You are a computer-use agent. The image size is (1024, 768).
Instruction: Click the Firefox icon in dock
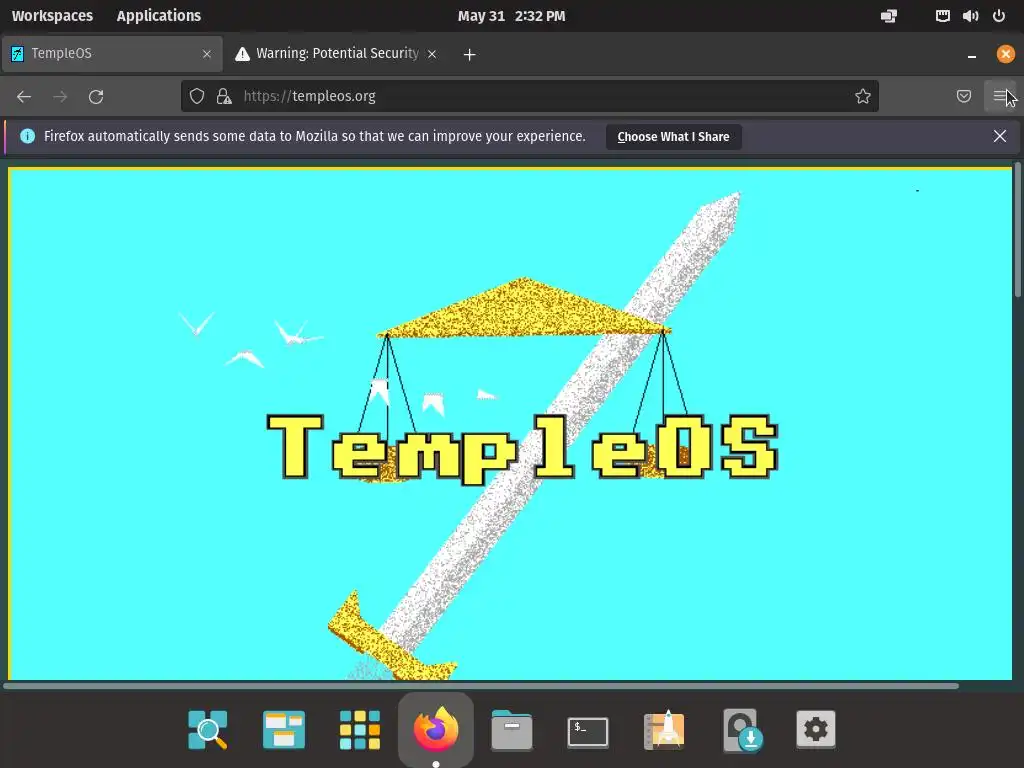[436, 728]
